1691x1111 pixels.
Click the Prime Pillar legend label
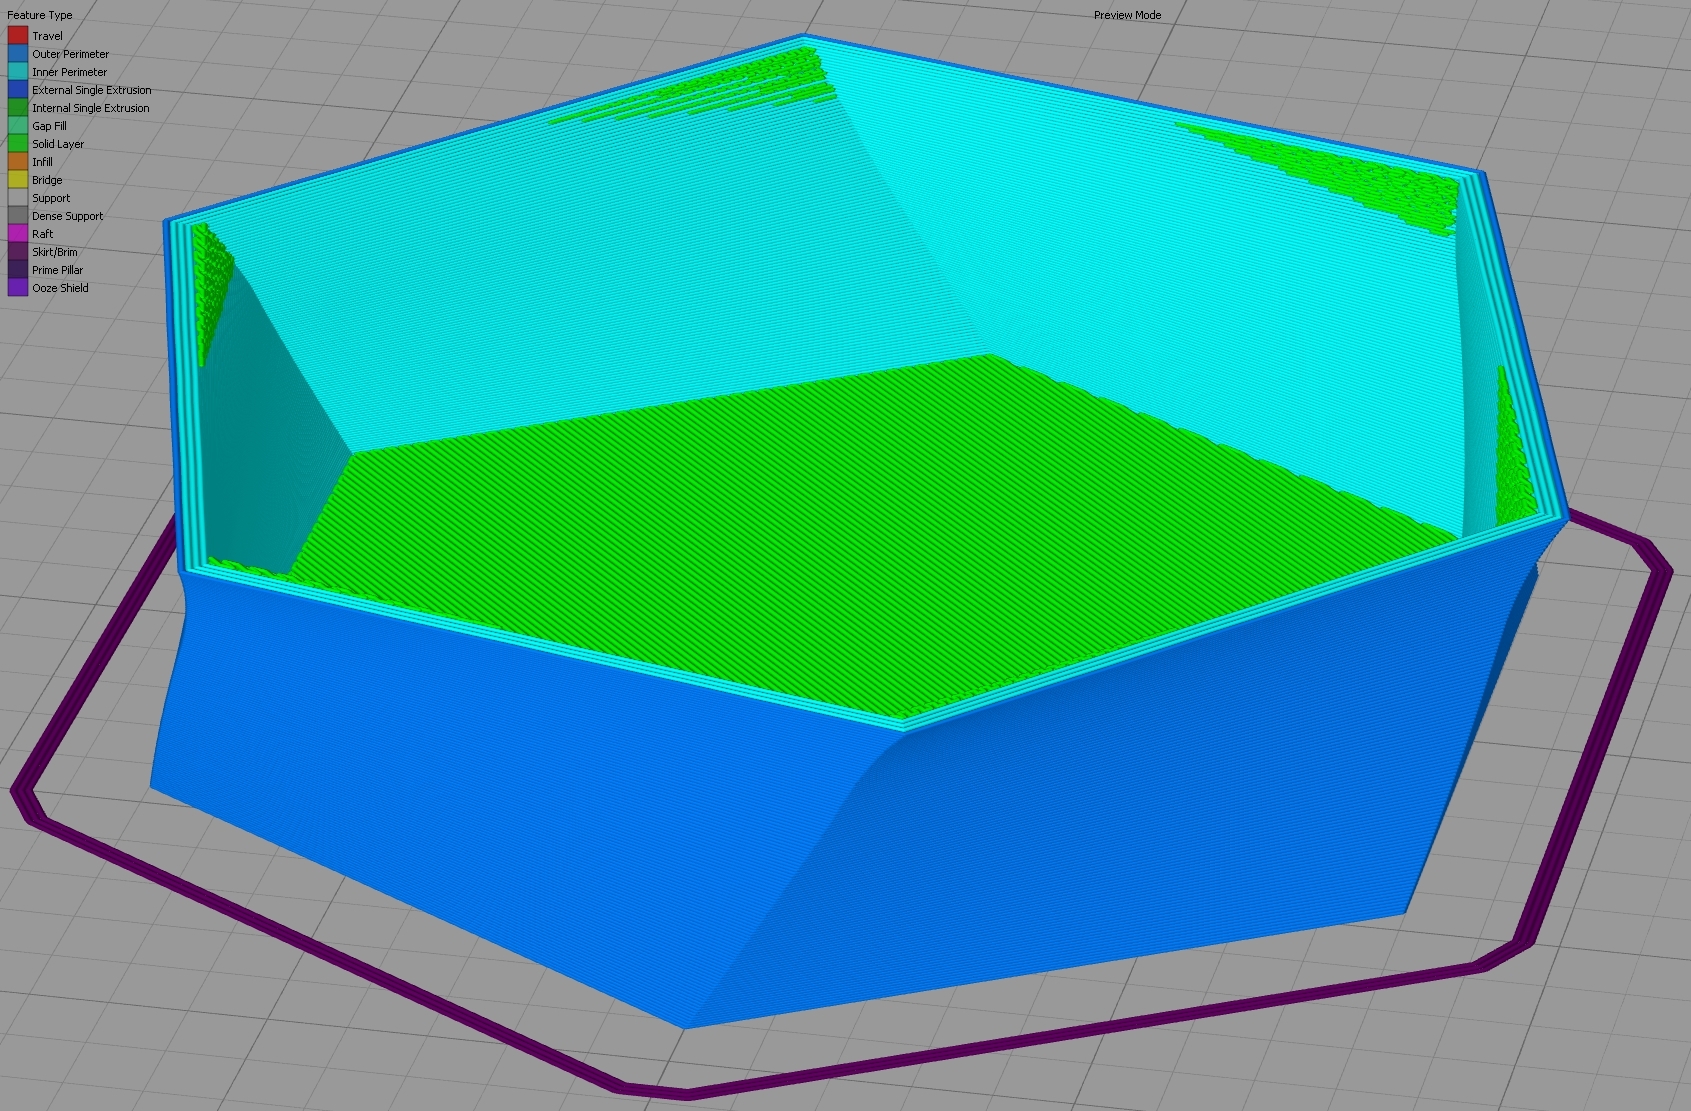point(56,269)
